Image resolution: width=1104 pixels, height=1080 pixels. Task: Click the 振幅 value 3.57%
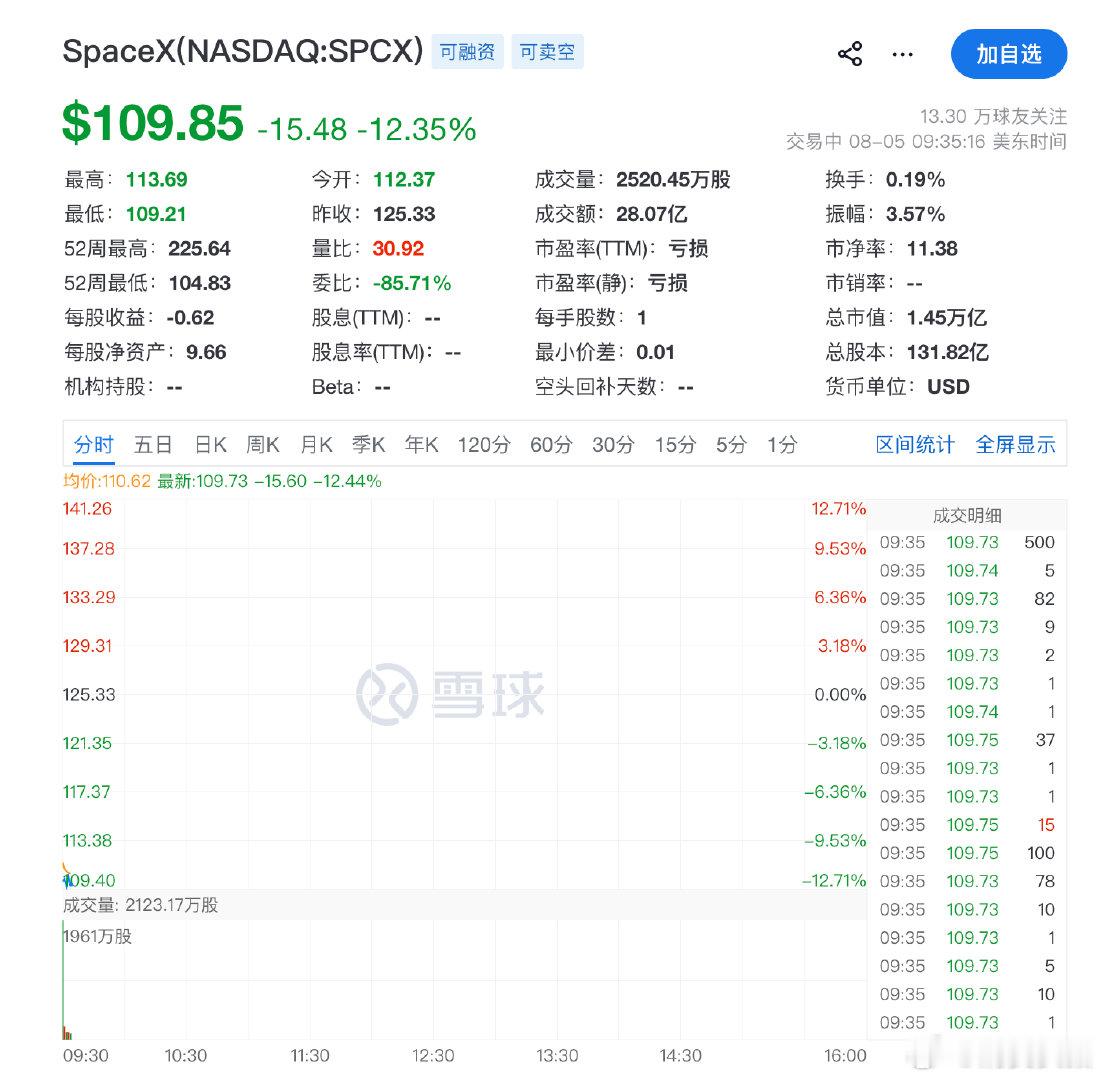pos(915,214)
